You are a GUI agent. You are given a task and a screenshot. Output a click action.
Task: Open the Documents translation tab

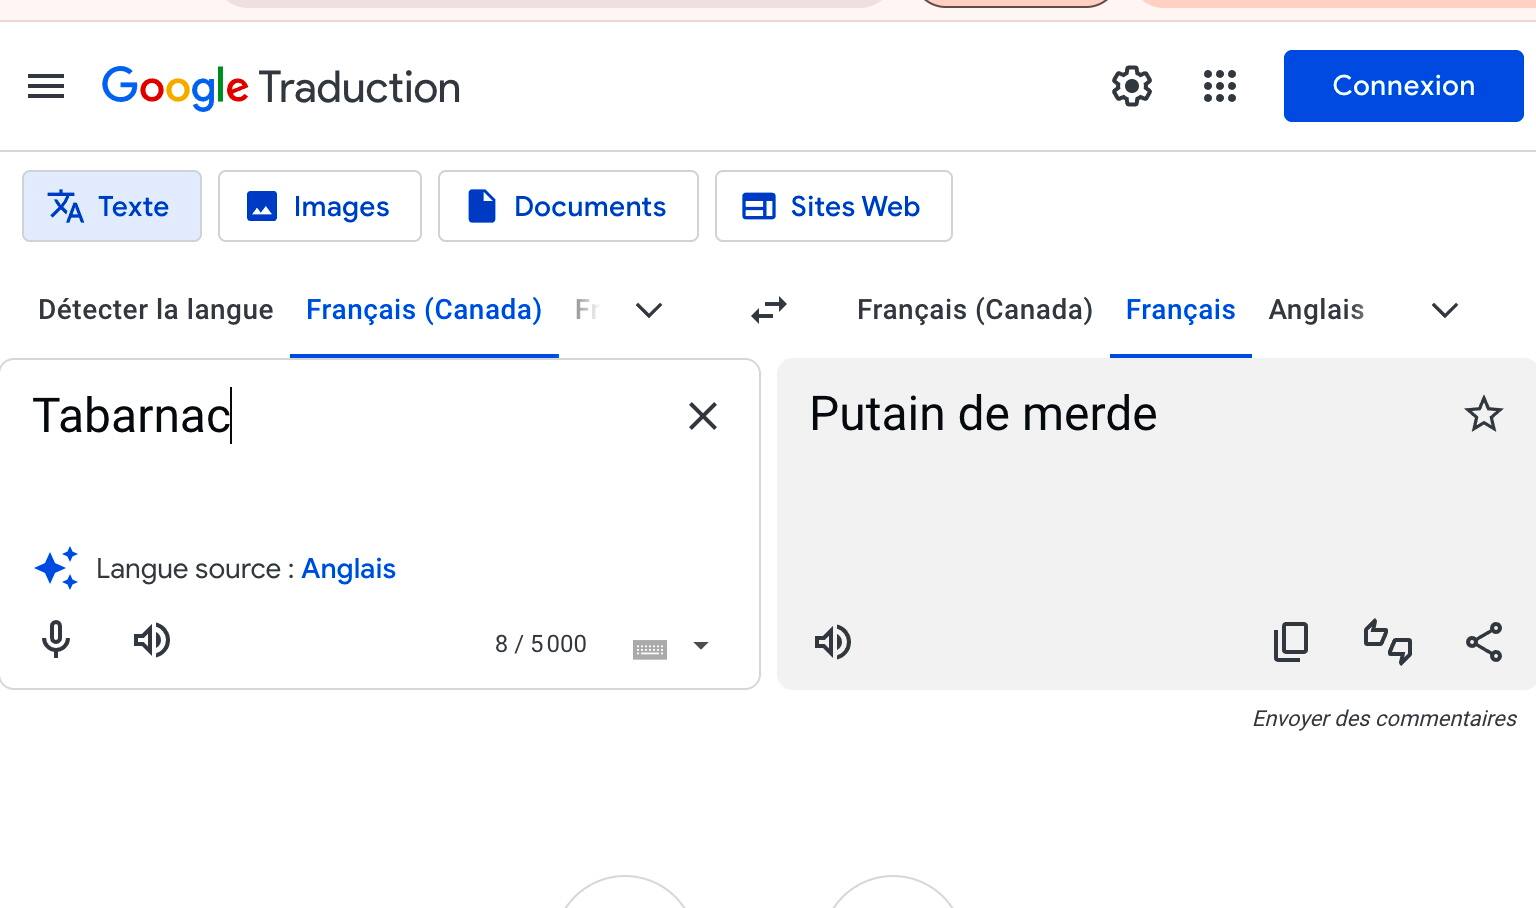pyautogui.click(x=568, y=206)
